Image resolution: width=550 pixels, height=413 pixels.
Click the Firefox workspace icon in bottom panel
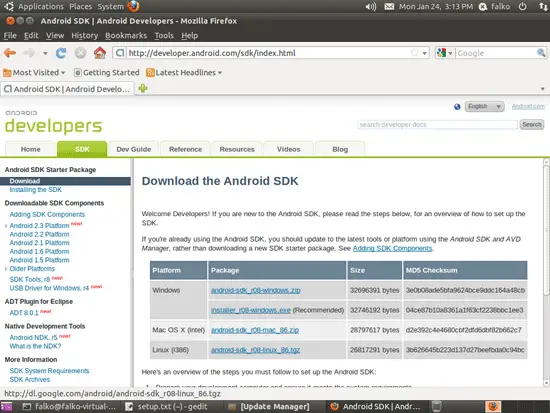pos(493,406)
